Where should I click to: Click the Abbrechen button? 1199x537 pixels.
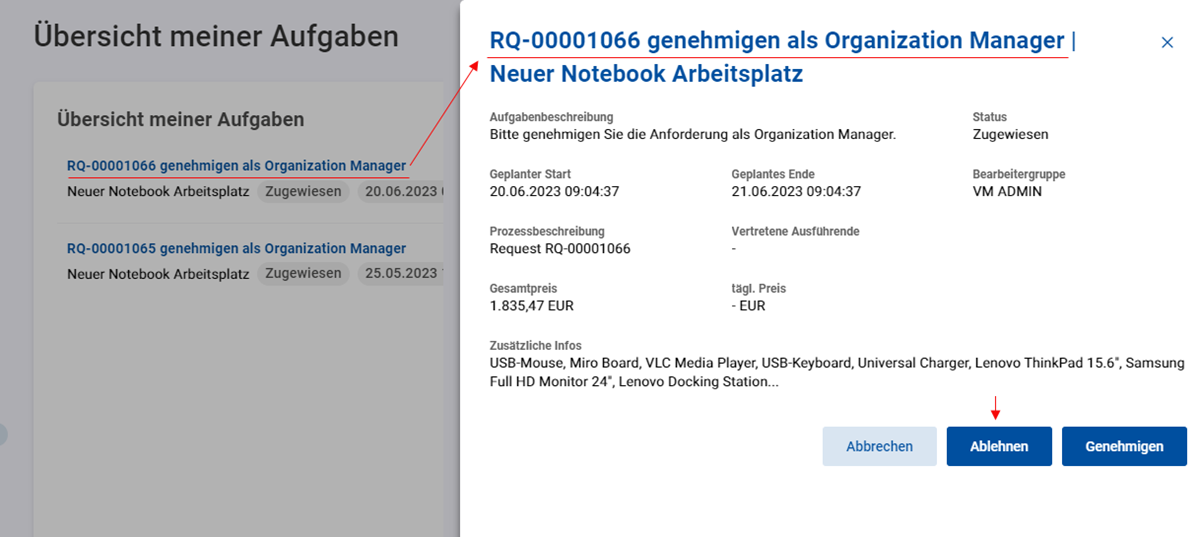pos(879,447)
